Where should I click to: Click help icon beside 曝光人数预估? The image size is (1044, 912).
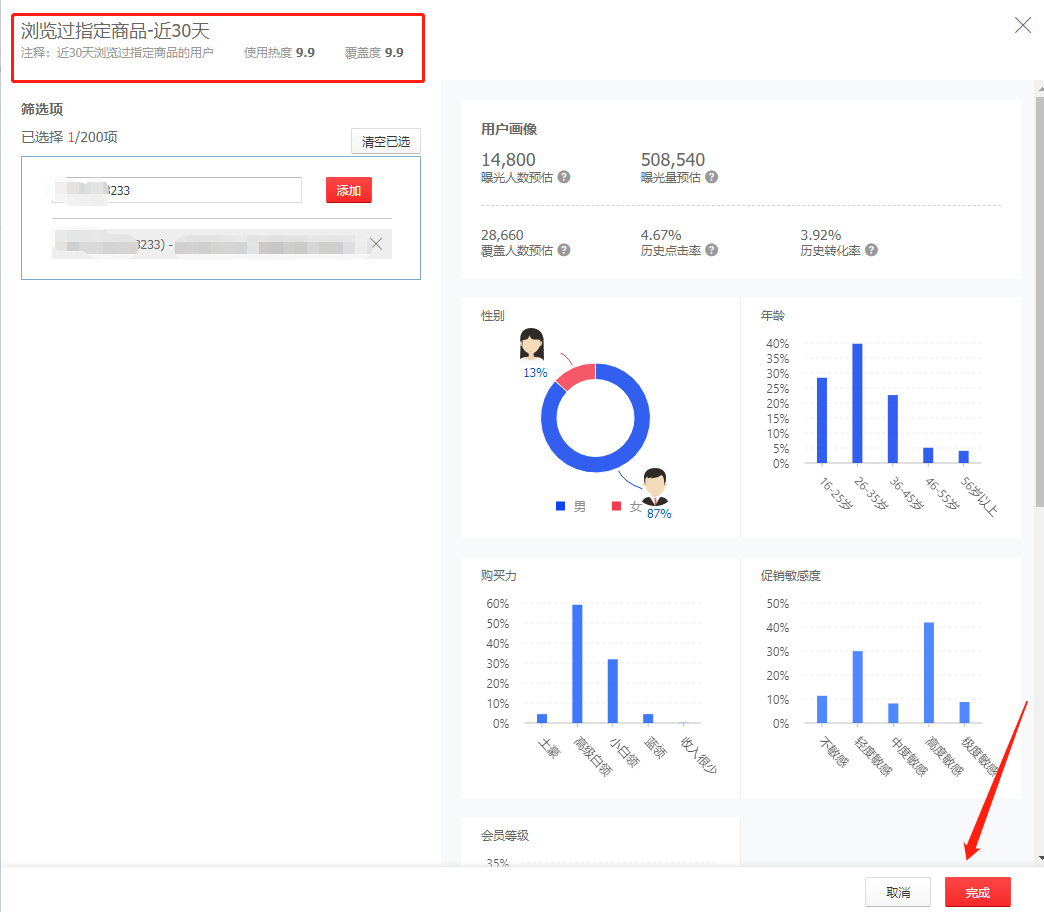[x=564, y=177]
